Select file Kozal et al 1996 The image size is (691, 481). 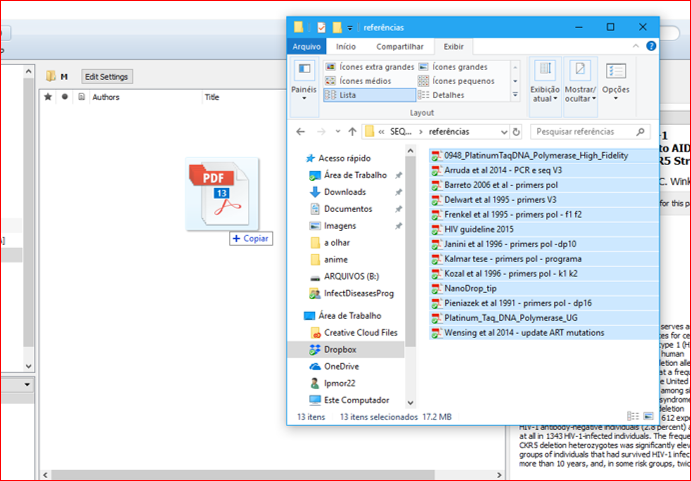pos(511,274)
